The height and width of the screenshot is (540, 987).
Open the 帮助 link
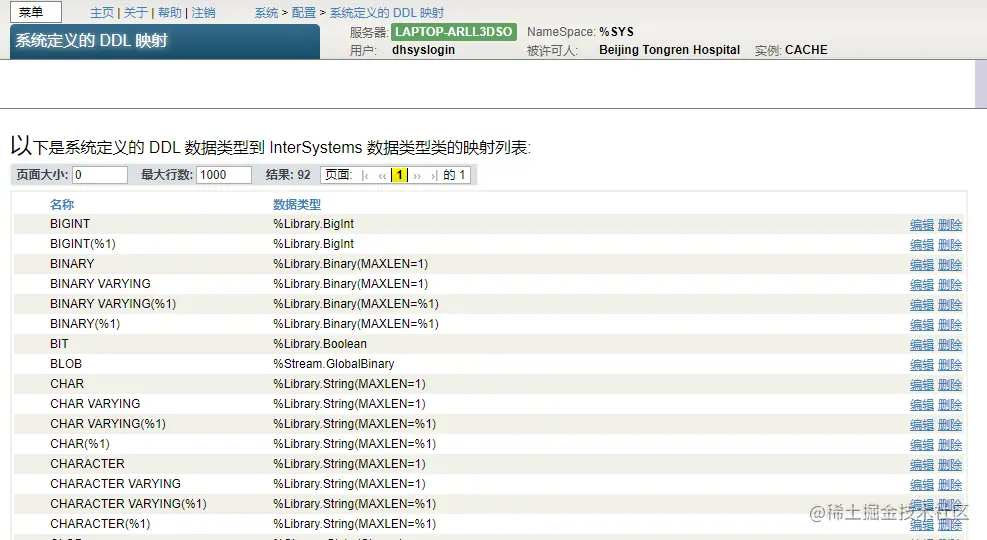169,13
